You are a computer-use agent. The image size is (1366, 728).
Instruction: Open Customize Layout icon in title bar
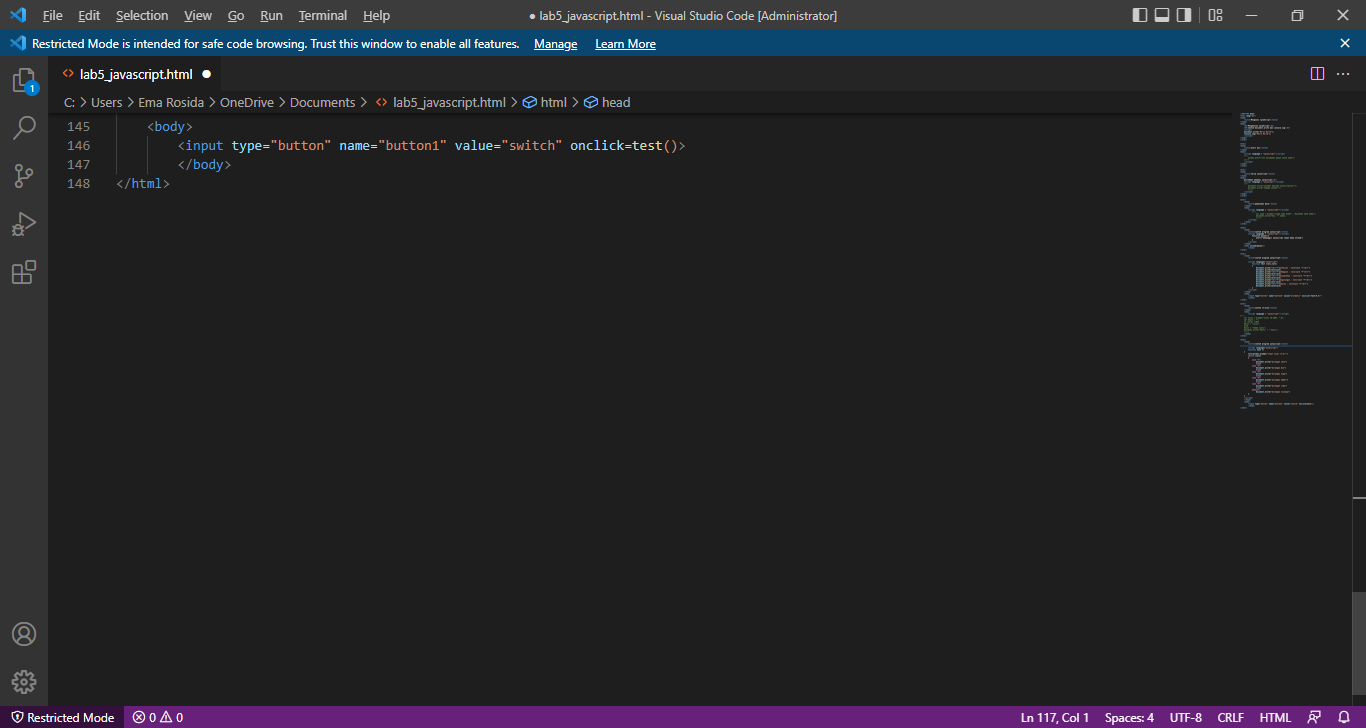tap(1216, 15)
